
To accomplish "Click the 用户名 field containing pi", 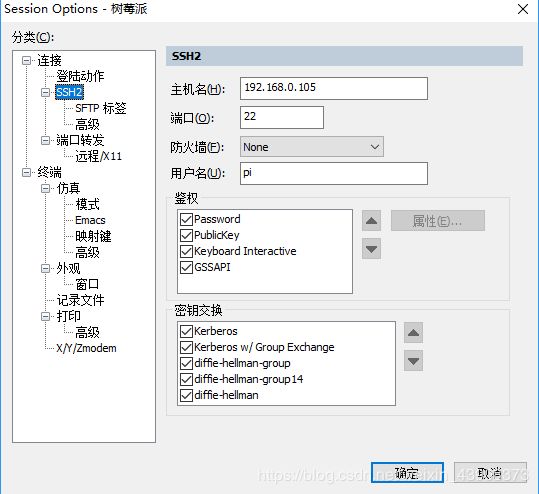I will coord(333,174).
